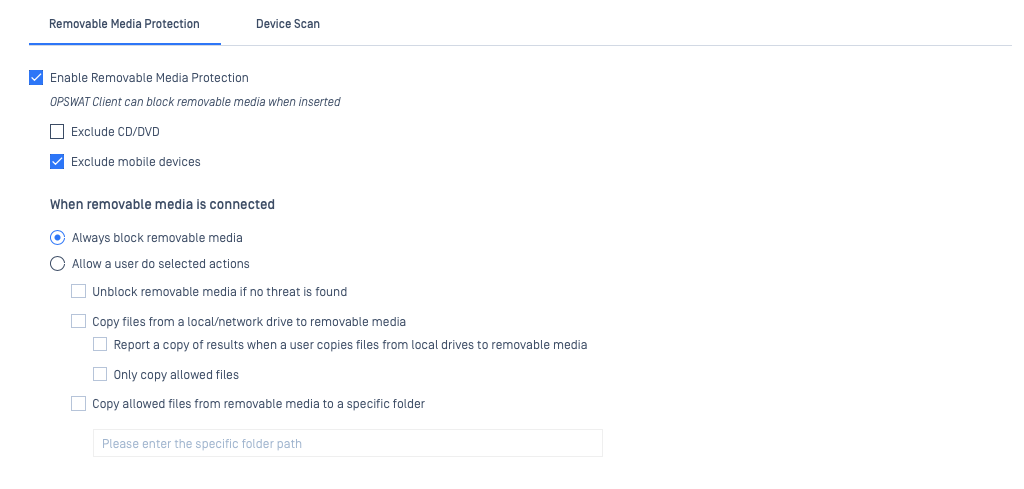Viewport: 1024px width, 489px height.
Task: Uncheck Enable Removable Media Protection checkbox
Action: pyautogui.click(x=36, y=78)
